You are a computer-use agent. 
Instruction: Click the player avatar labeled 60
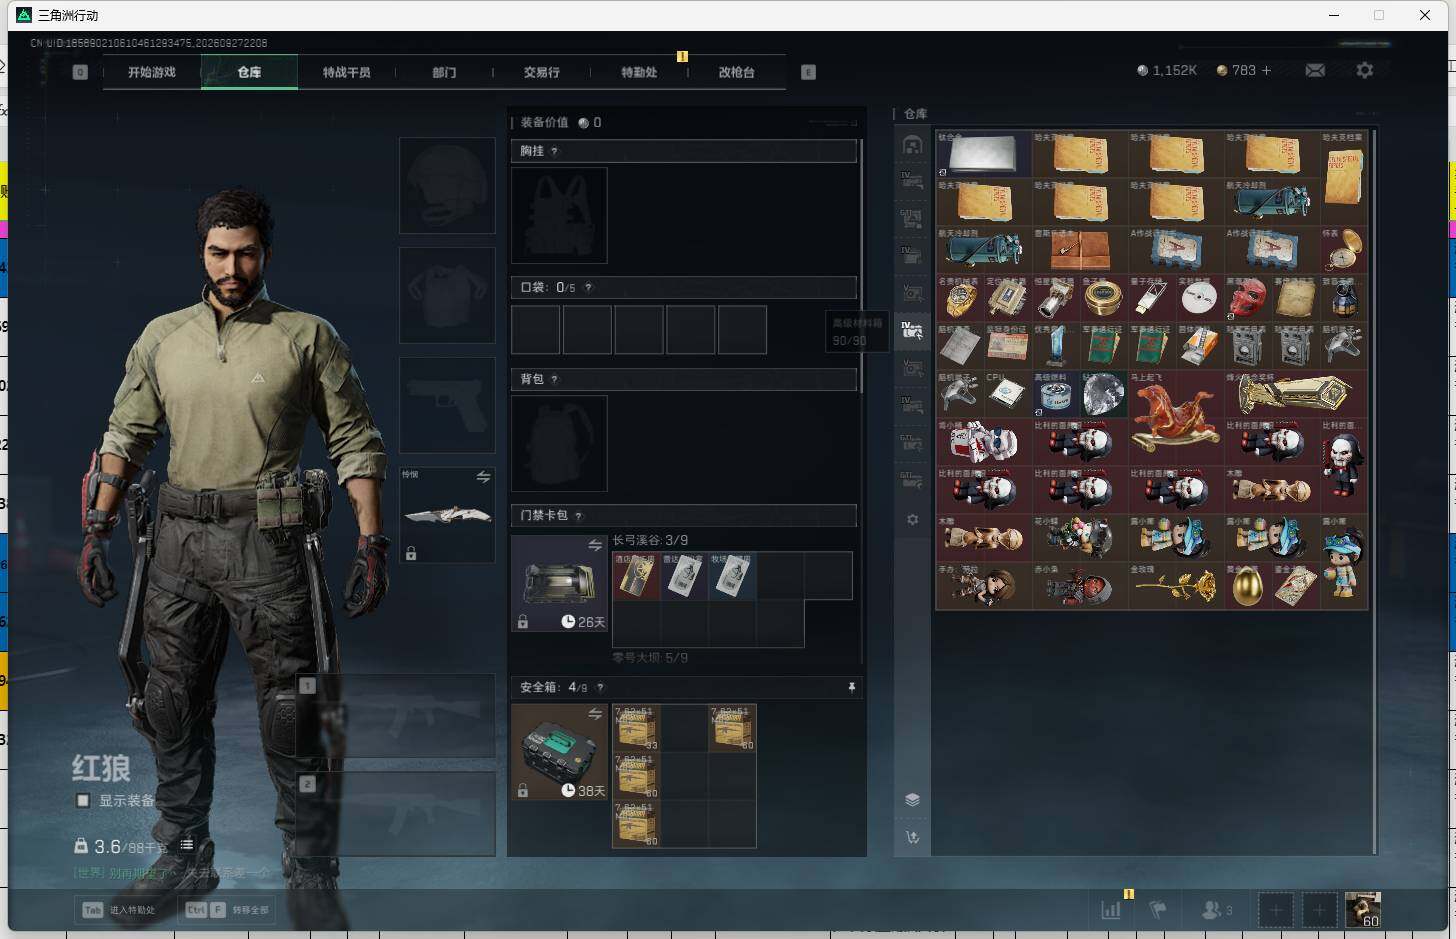1363,910
